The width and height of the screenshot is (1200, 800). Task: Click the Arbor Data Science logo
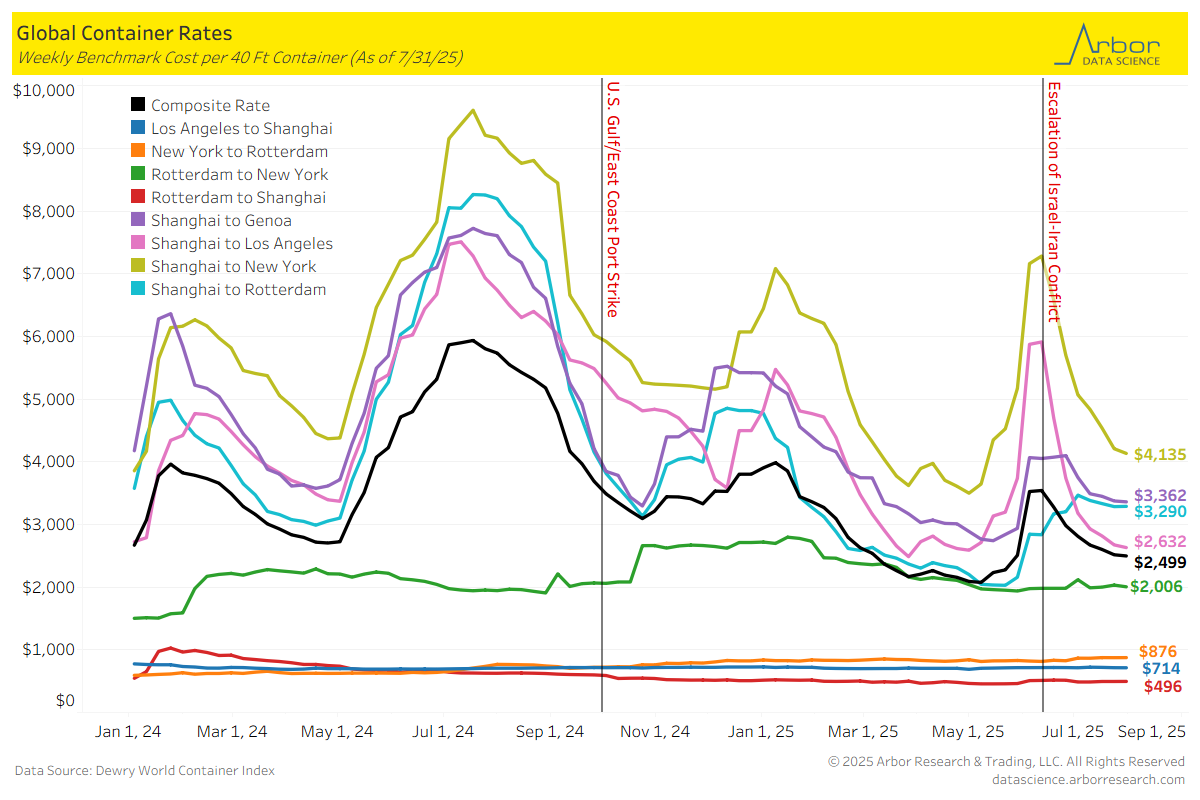[x=1114, y=45]
